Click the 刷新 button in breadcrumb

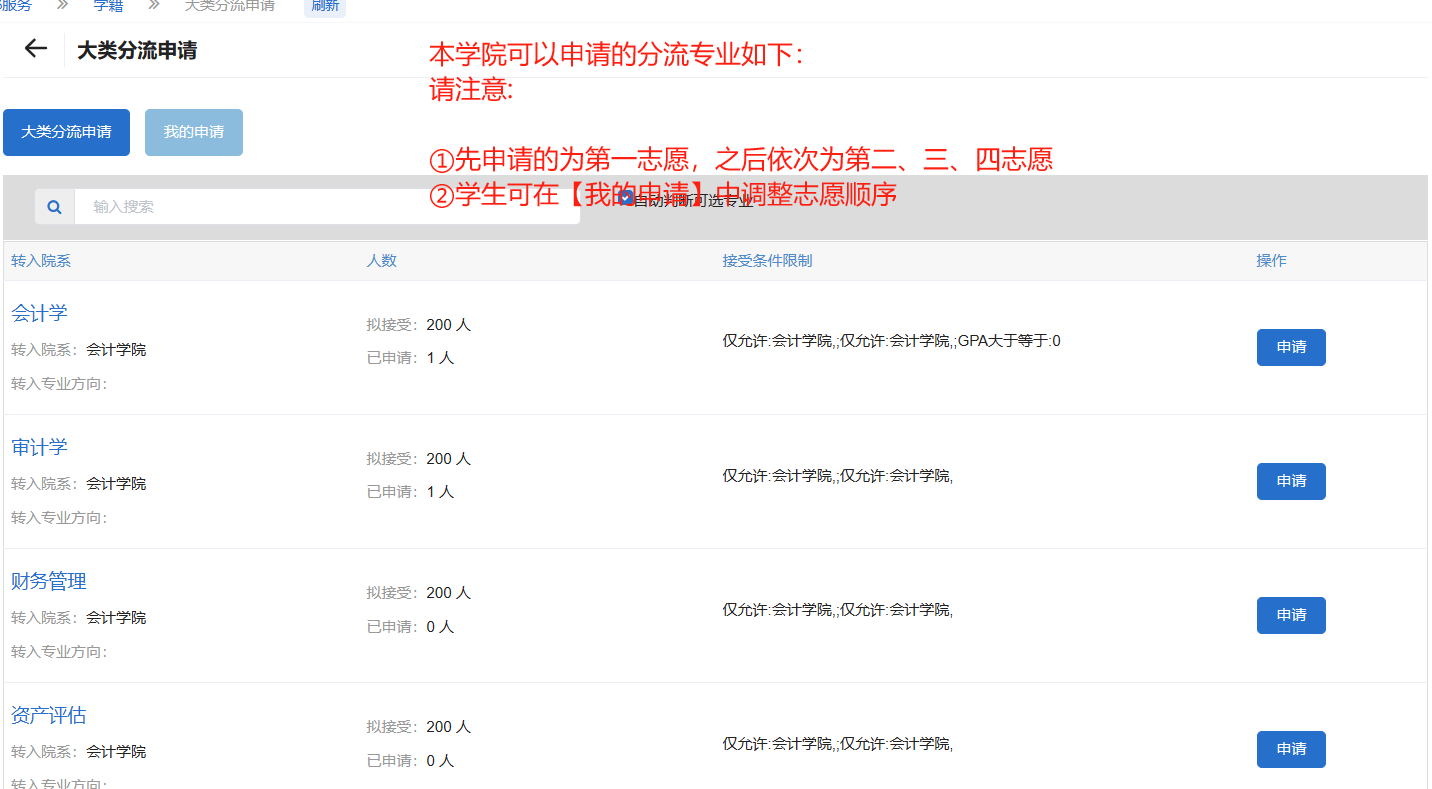[x=324, y=6]
